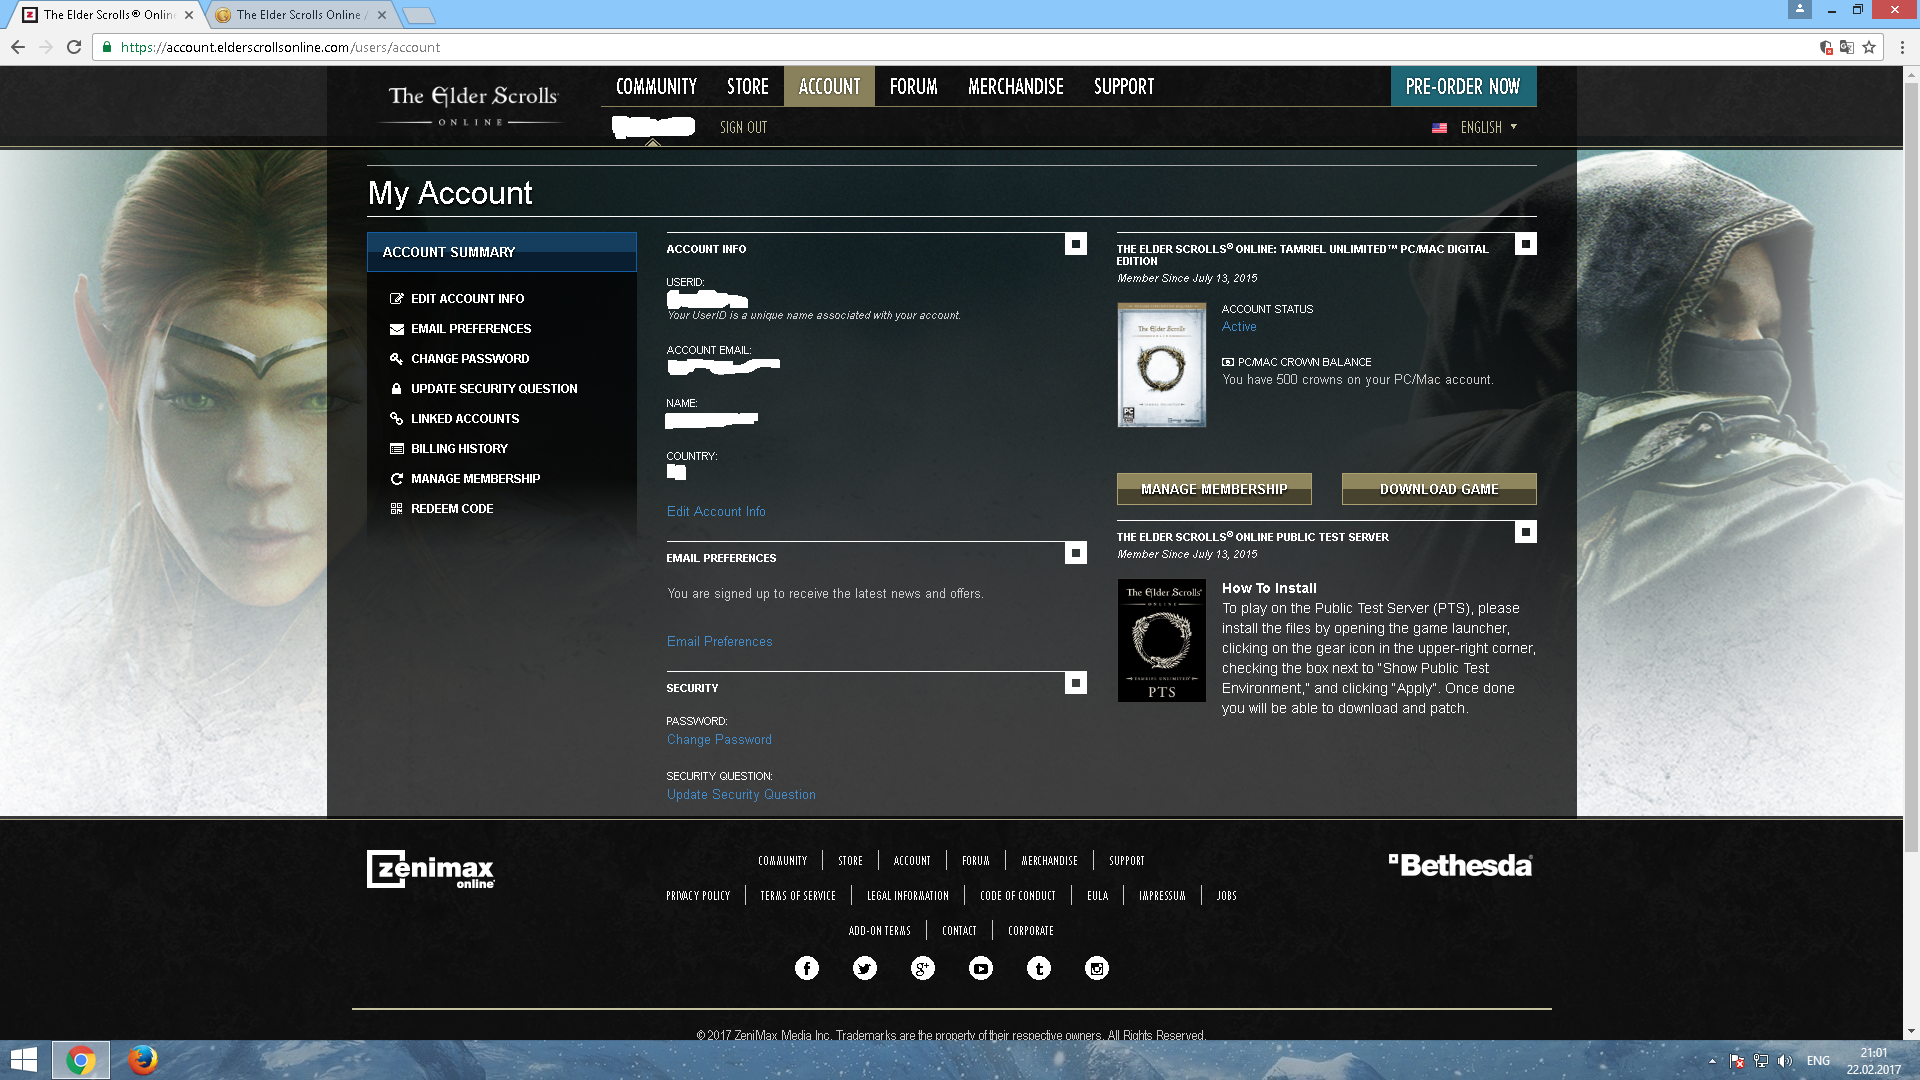Screen dimensions: 1920x1080
Task: Open the Support menu in the header
Action: tap(1124, 87)
